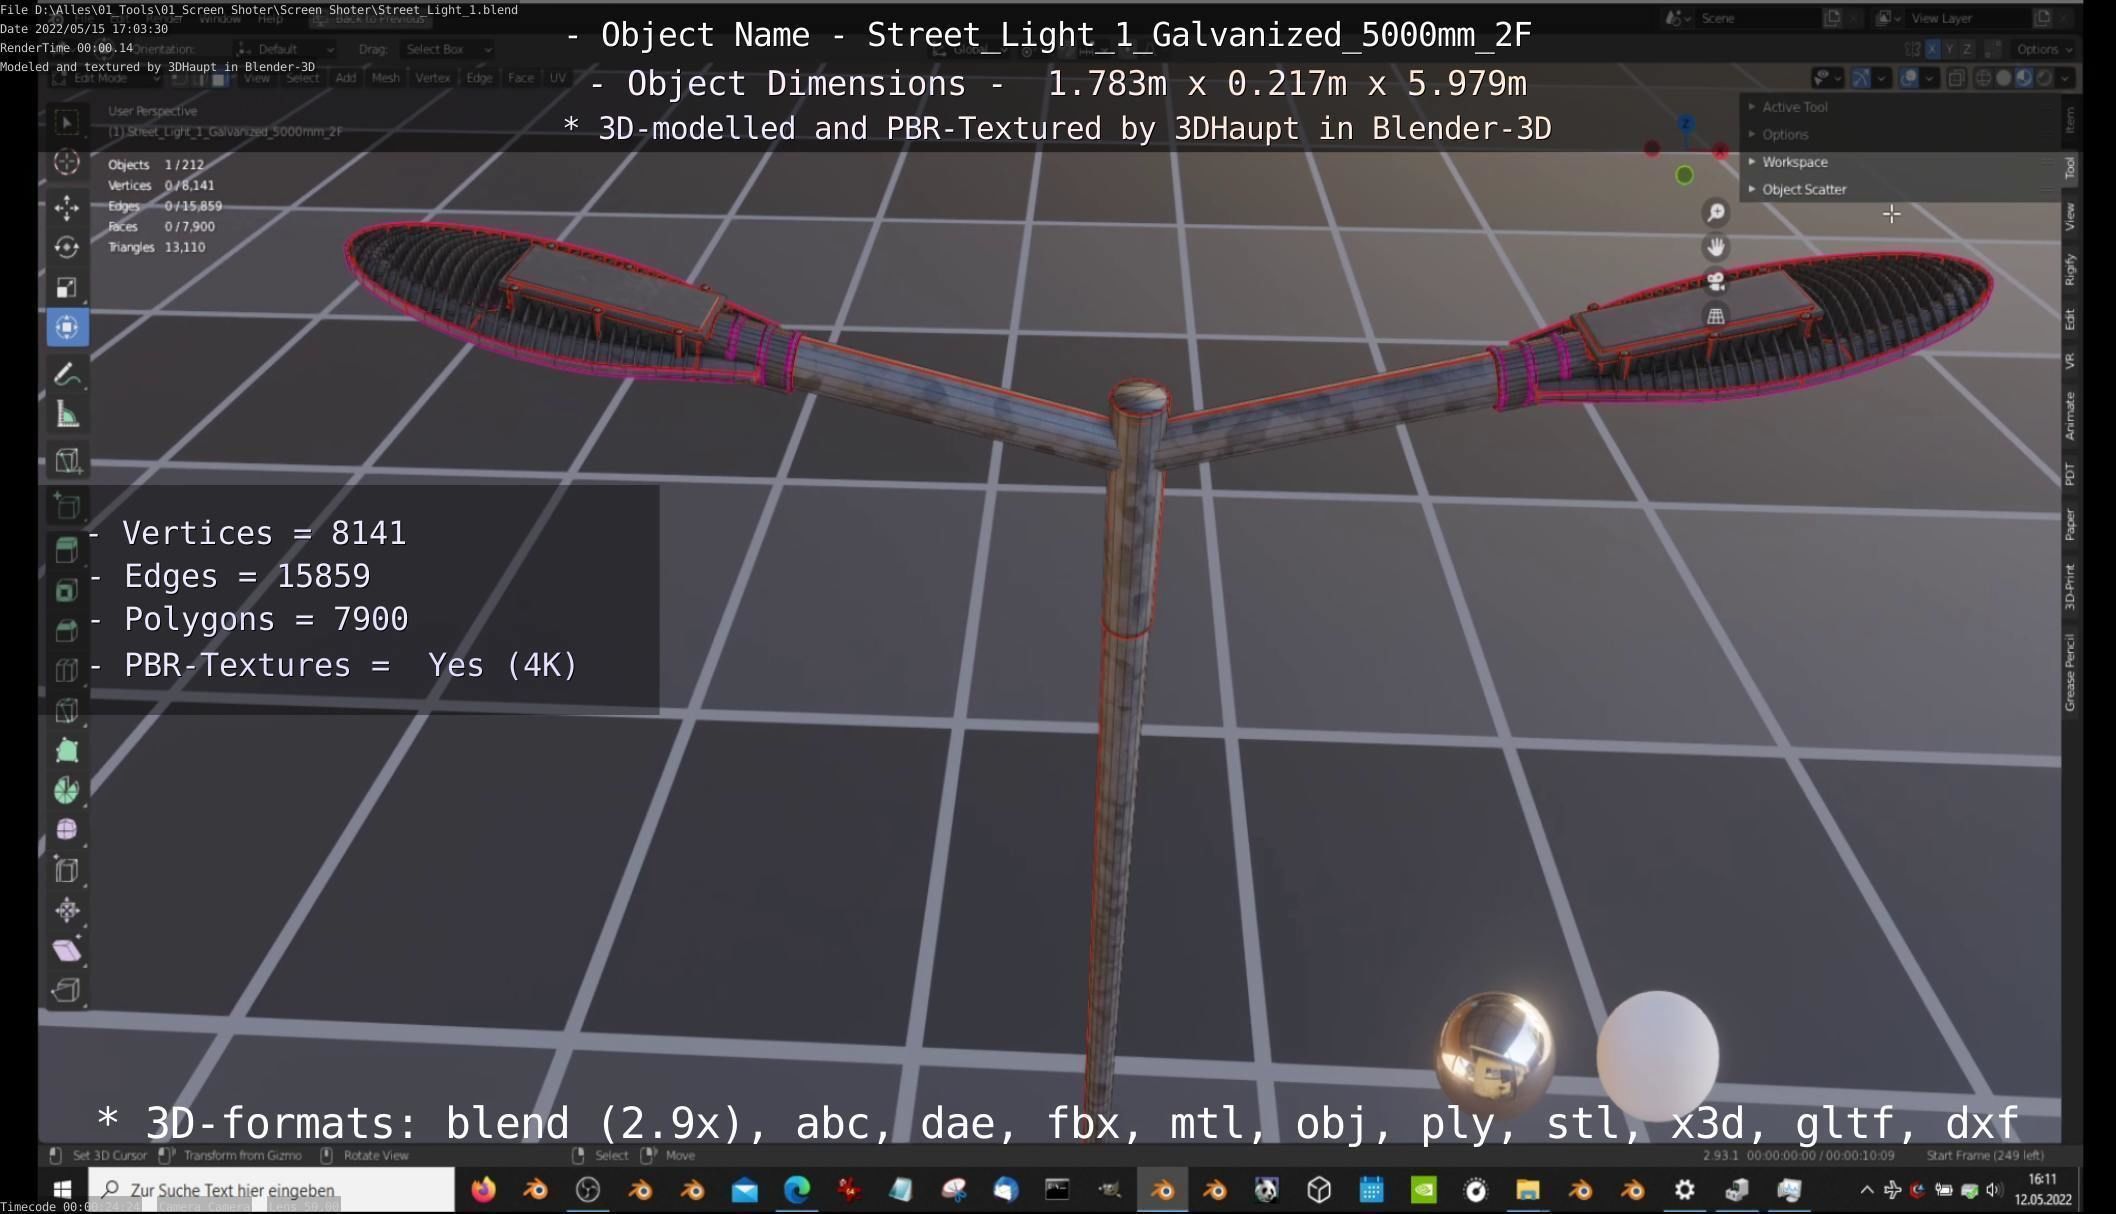The image size is (2116, 1214).
Task: Enable solid viewport shading mode
Action: (x=2003, y=78)
